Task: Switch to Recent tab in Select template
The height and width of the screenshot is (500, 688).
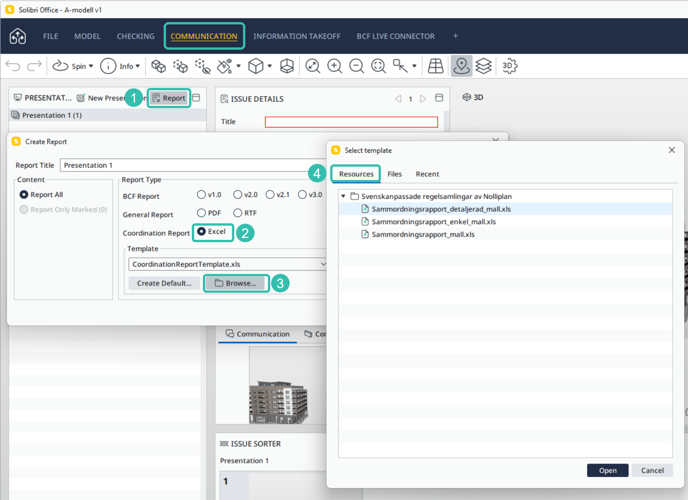Action: pos(427,174)
